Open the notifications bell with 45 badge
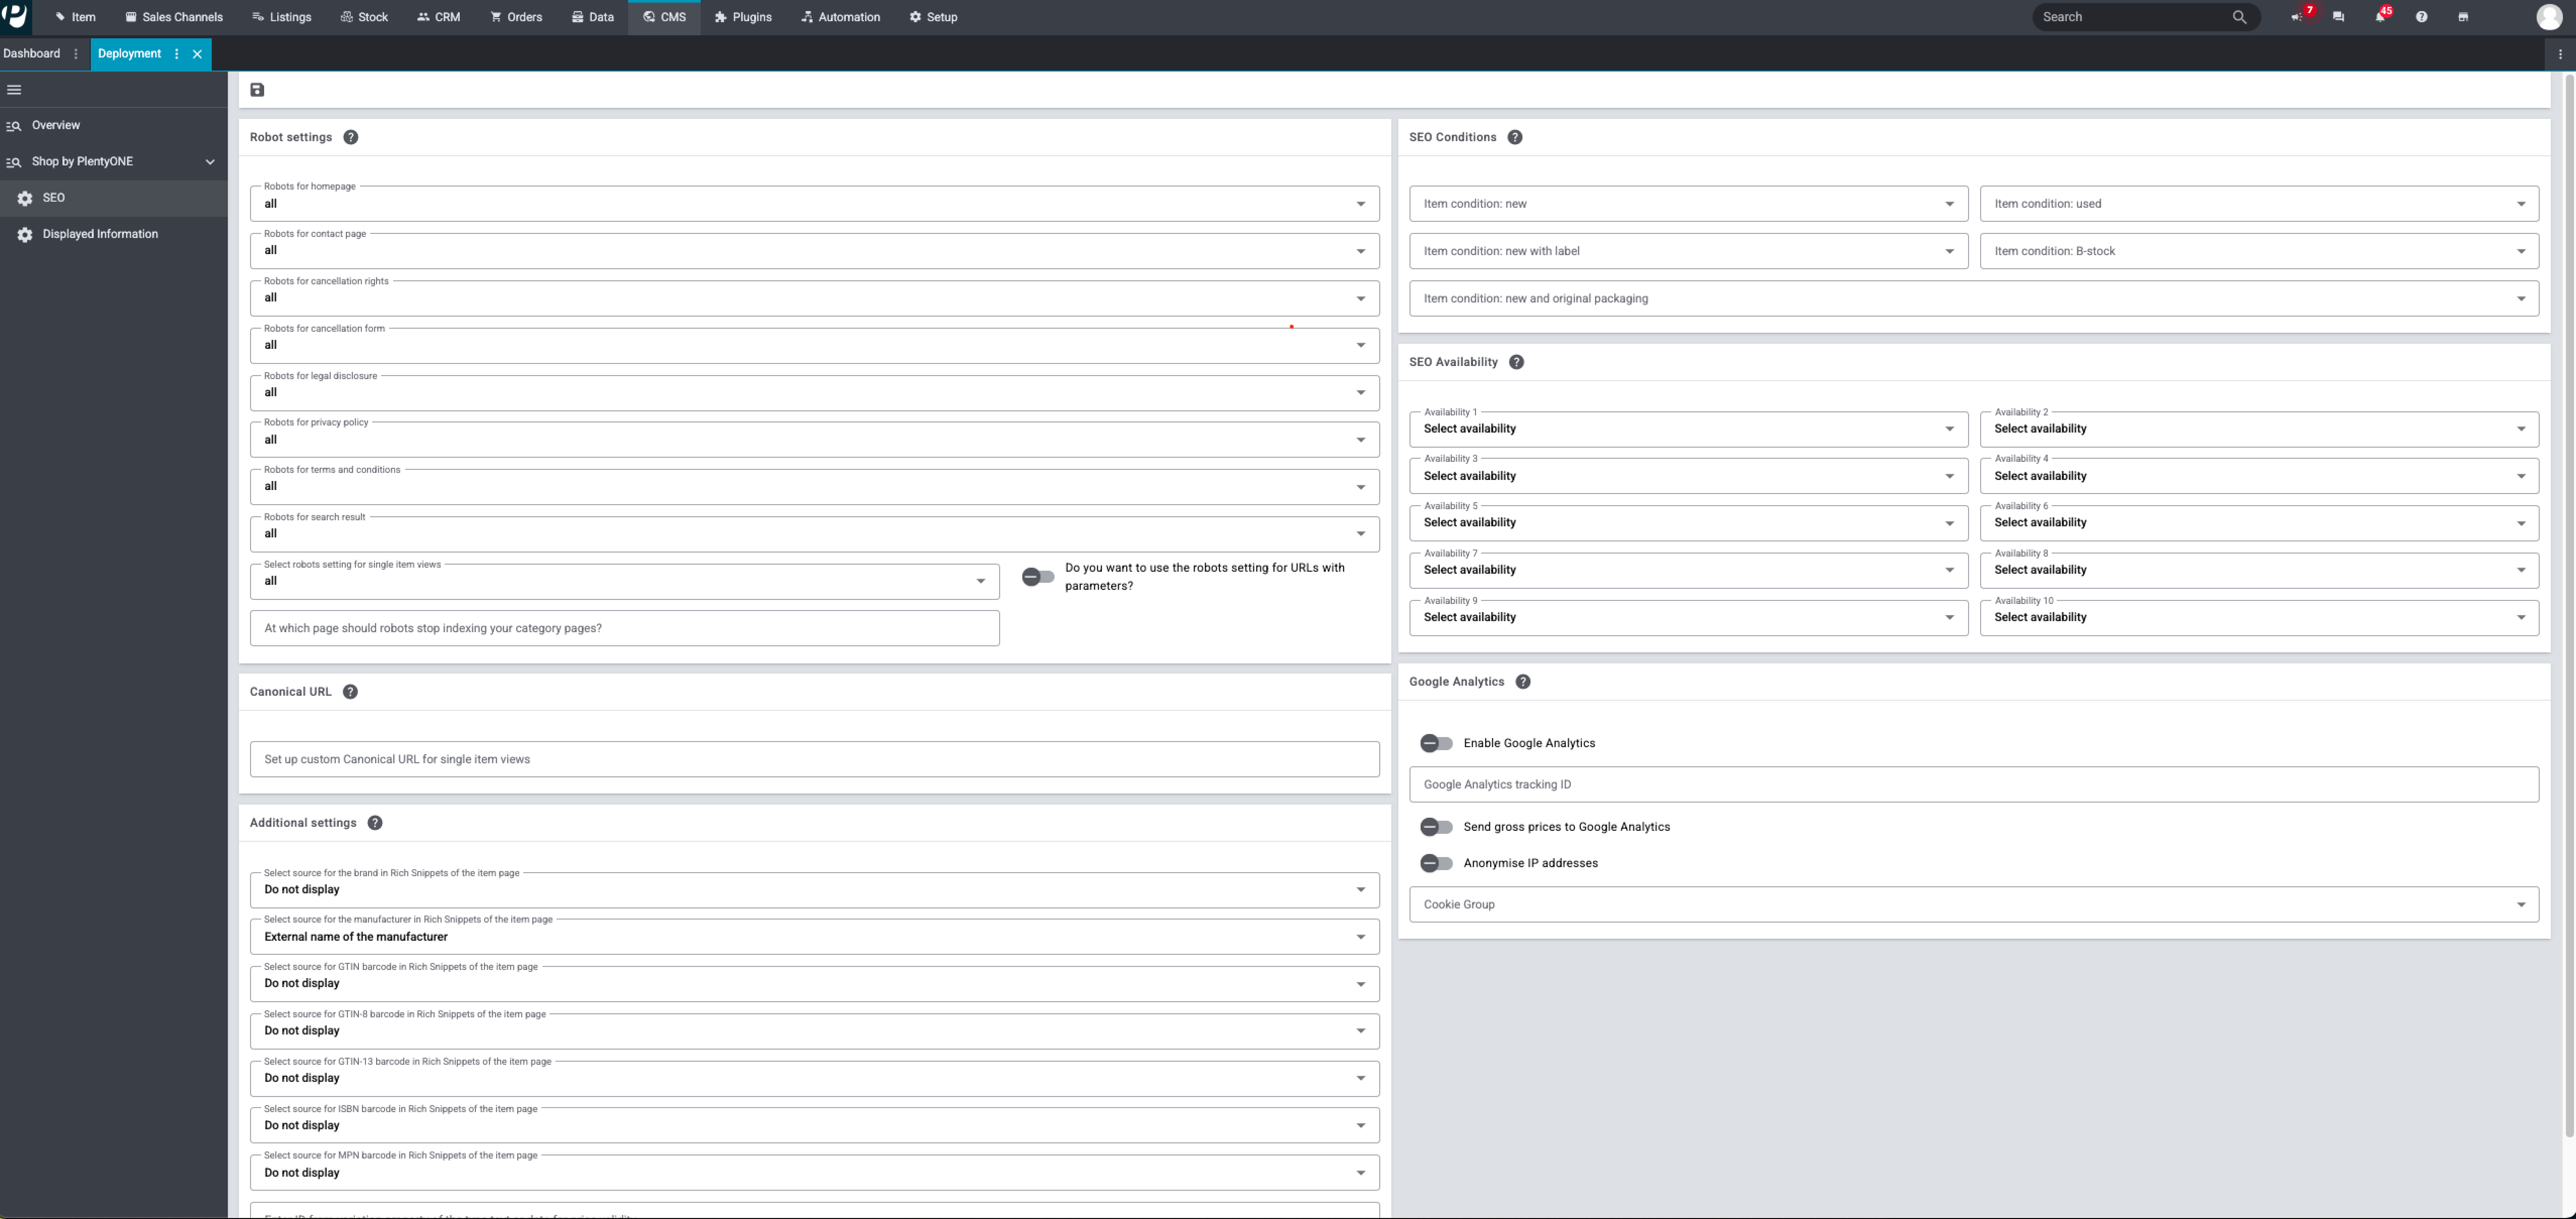This screenshot has width=2576, height=1219. pos(2380,17)
